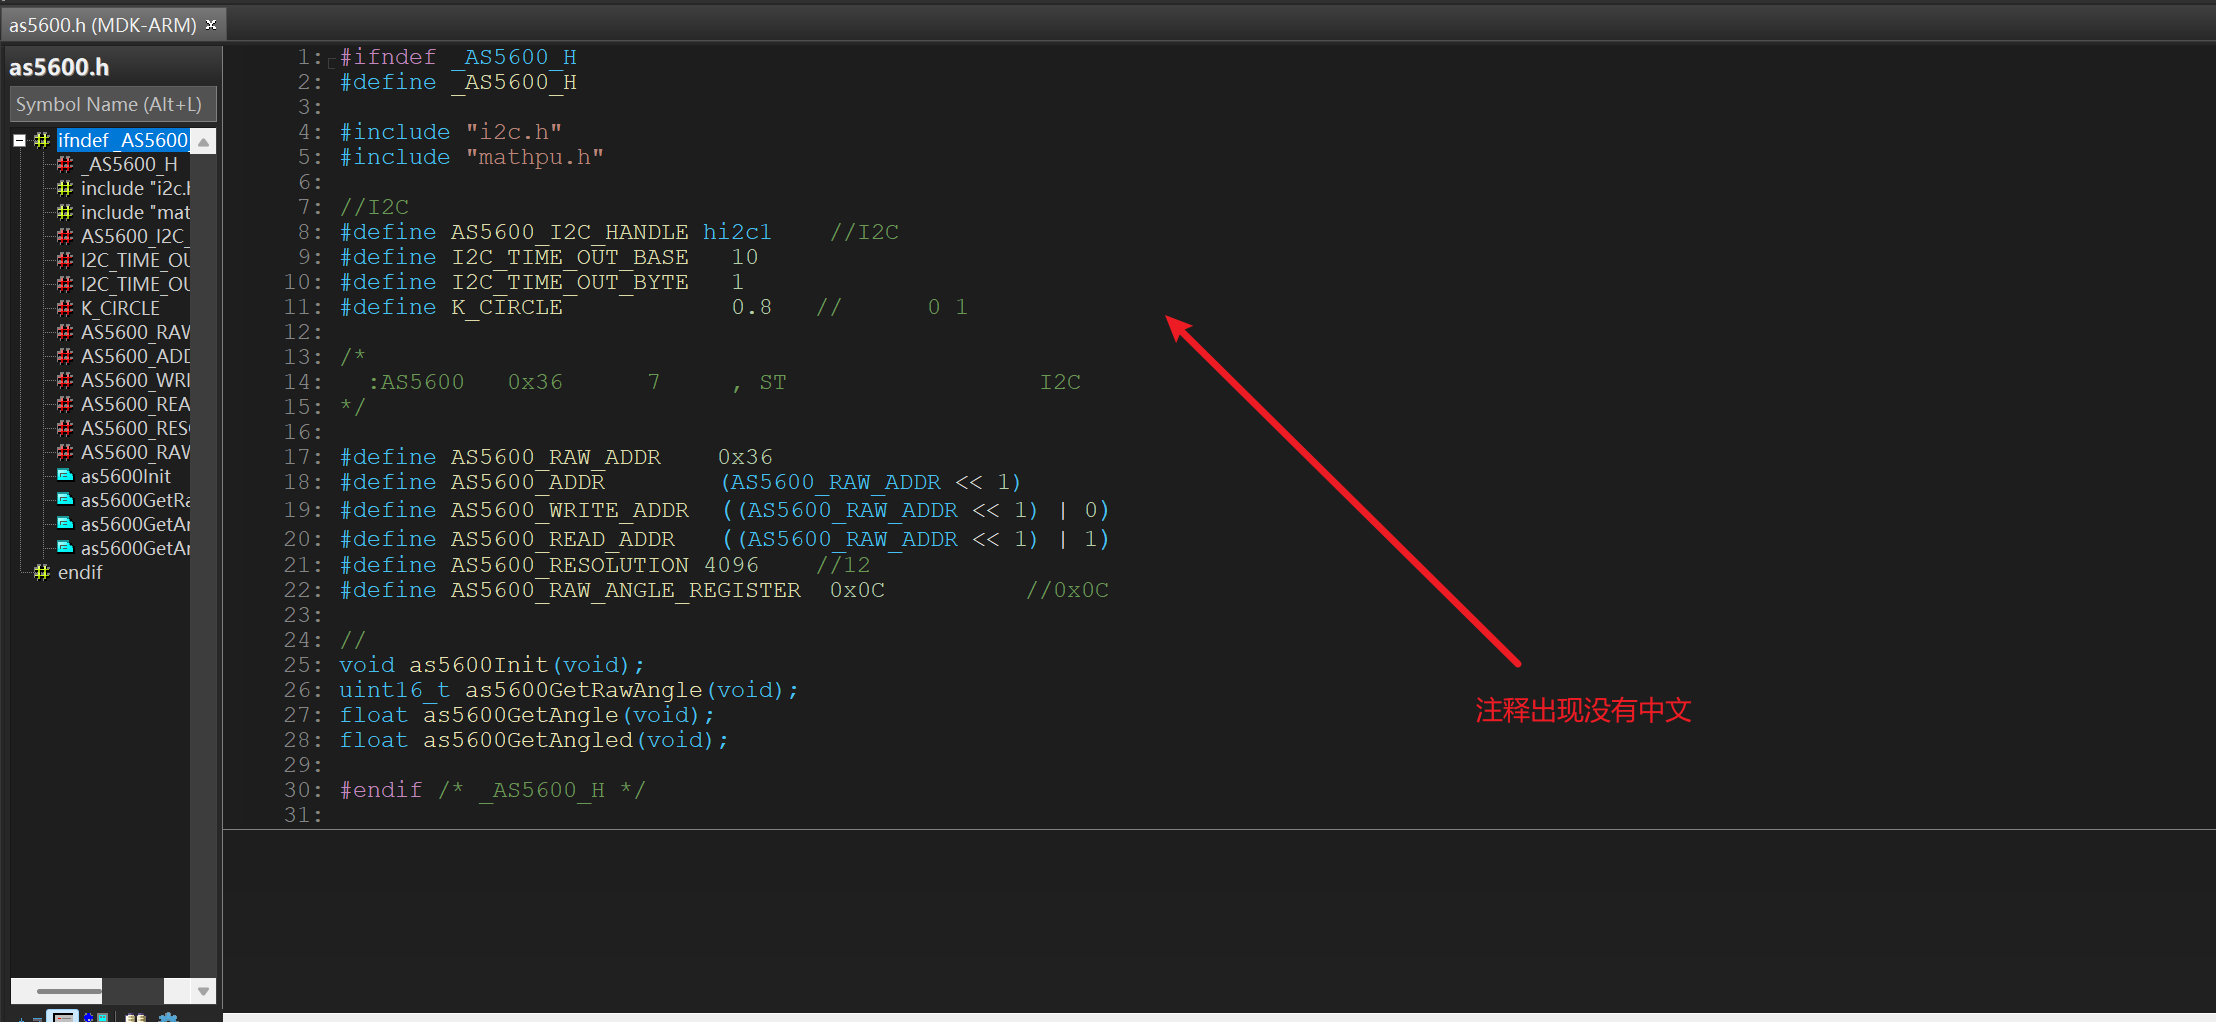Click the function icon beside as5600Init
2216x1022 pixels.
click(65, 476)
